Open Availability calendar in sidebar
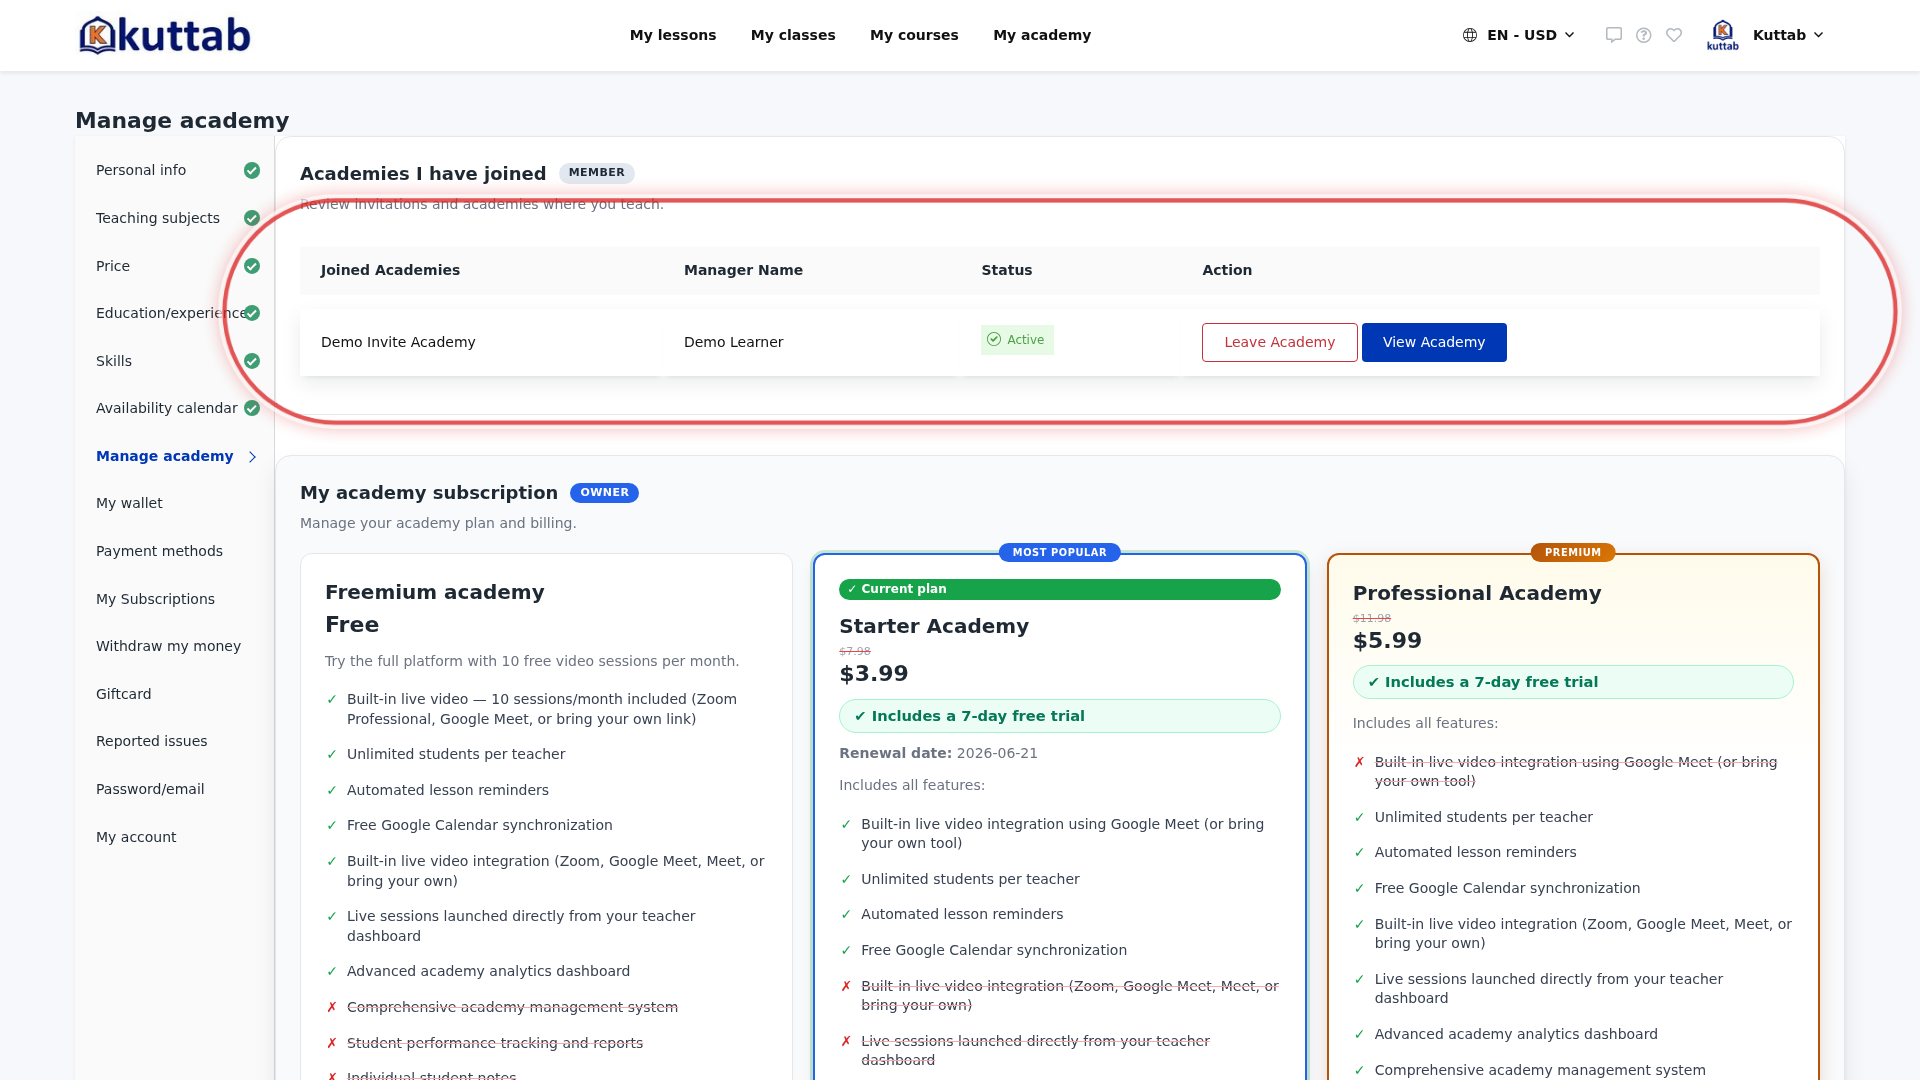 [167, 408]
